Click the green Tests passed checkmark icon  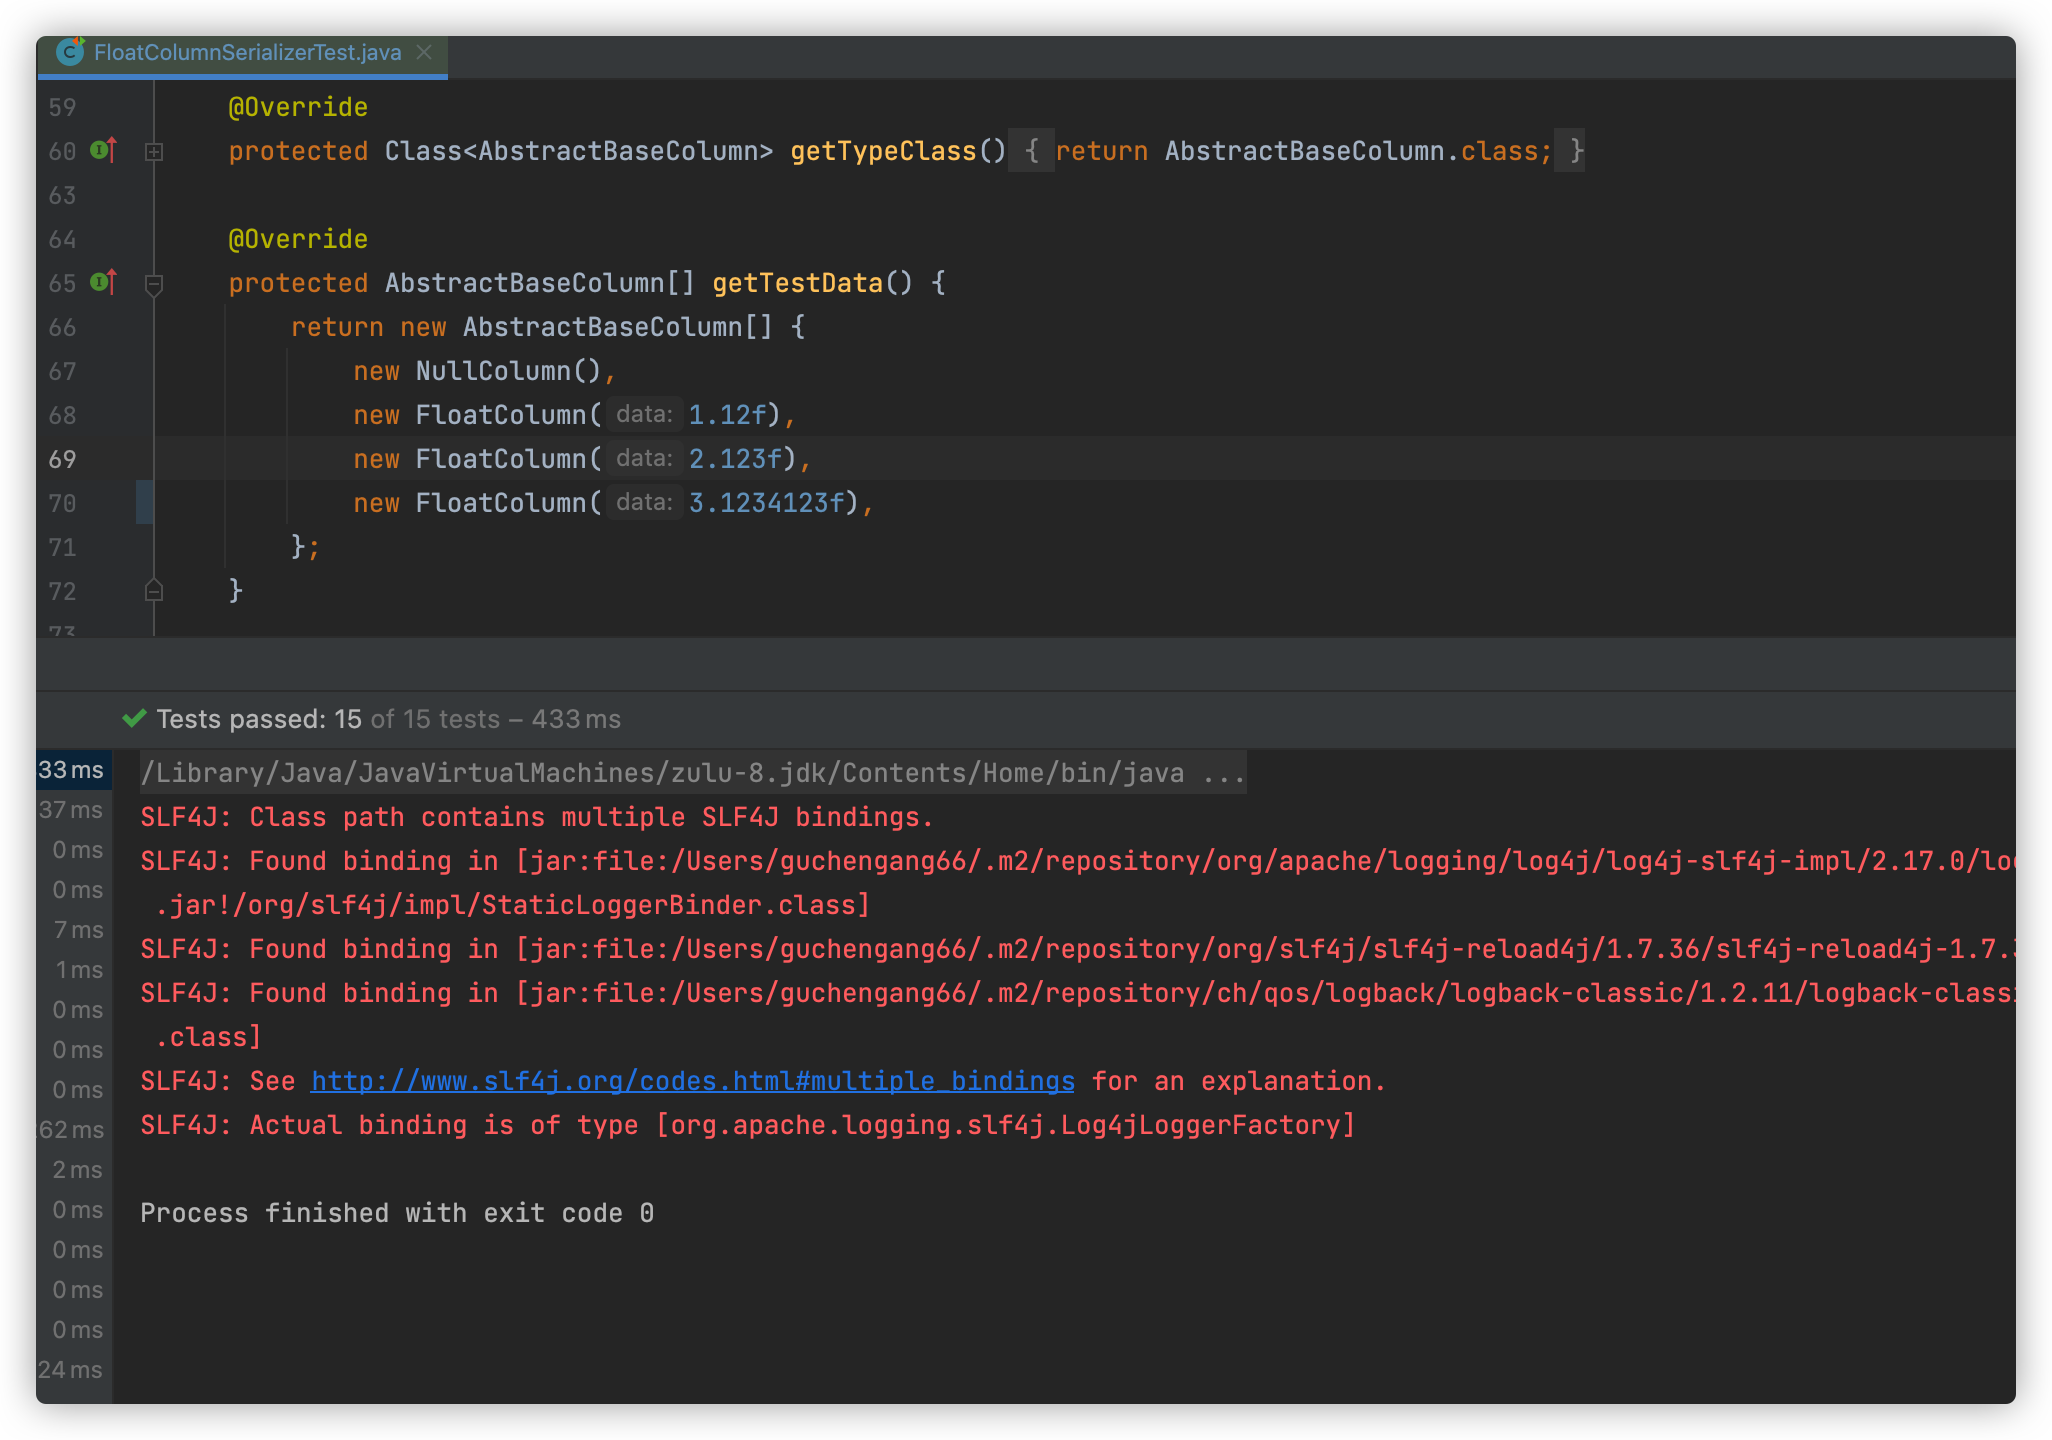tap(134, 719)
